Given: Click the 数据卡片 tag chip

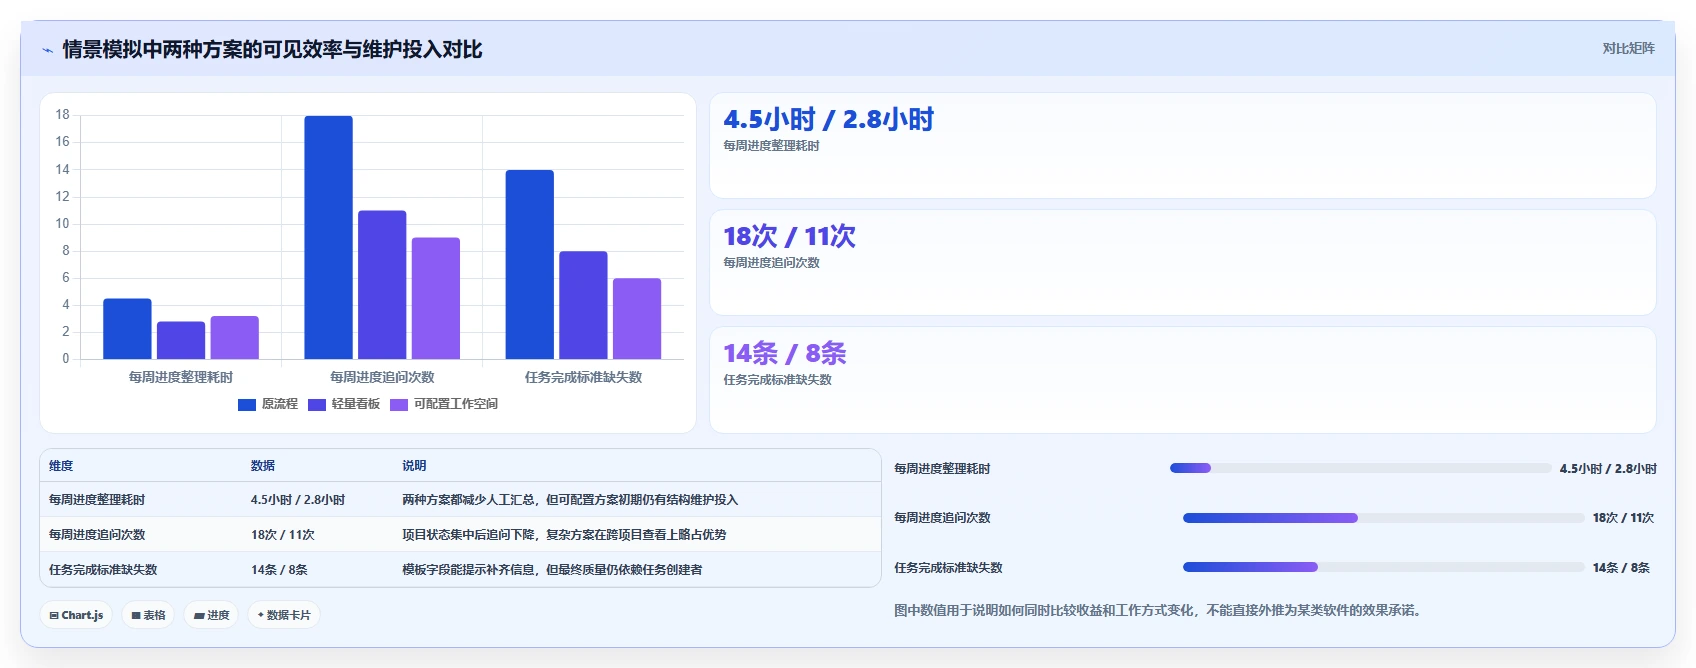Looking at the screenshot, I should coord(284,615).
